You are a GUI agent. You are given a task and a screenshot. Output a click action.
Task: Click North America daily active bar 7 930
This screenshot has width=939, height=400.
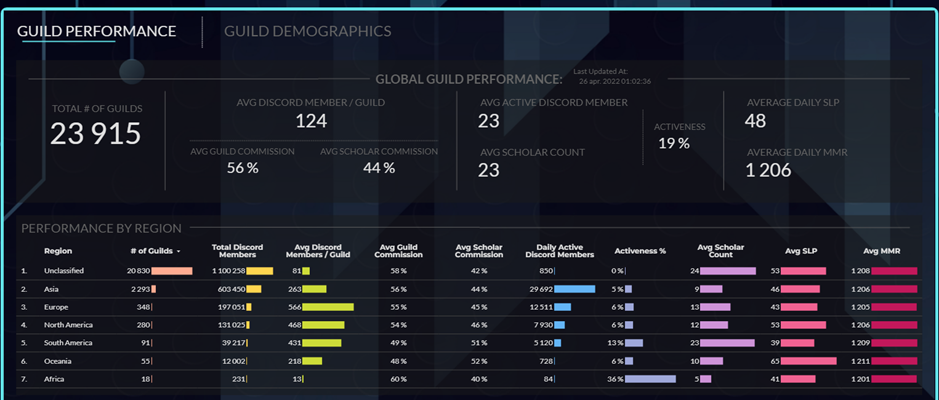559,325
